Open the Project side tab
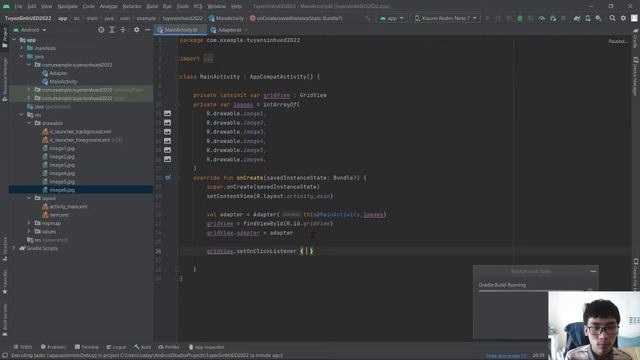 tap(4, 37)
